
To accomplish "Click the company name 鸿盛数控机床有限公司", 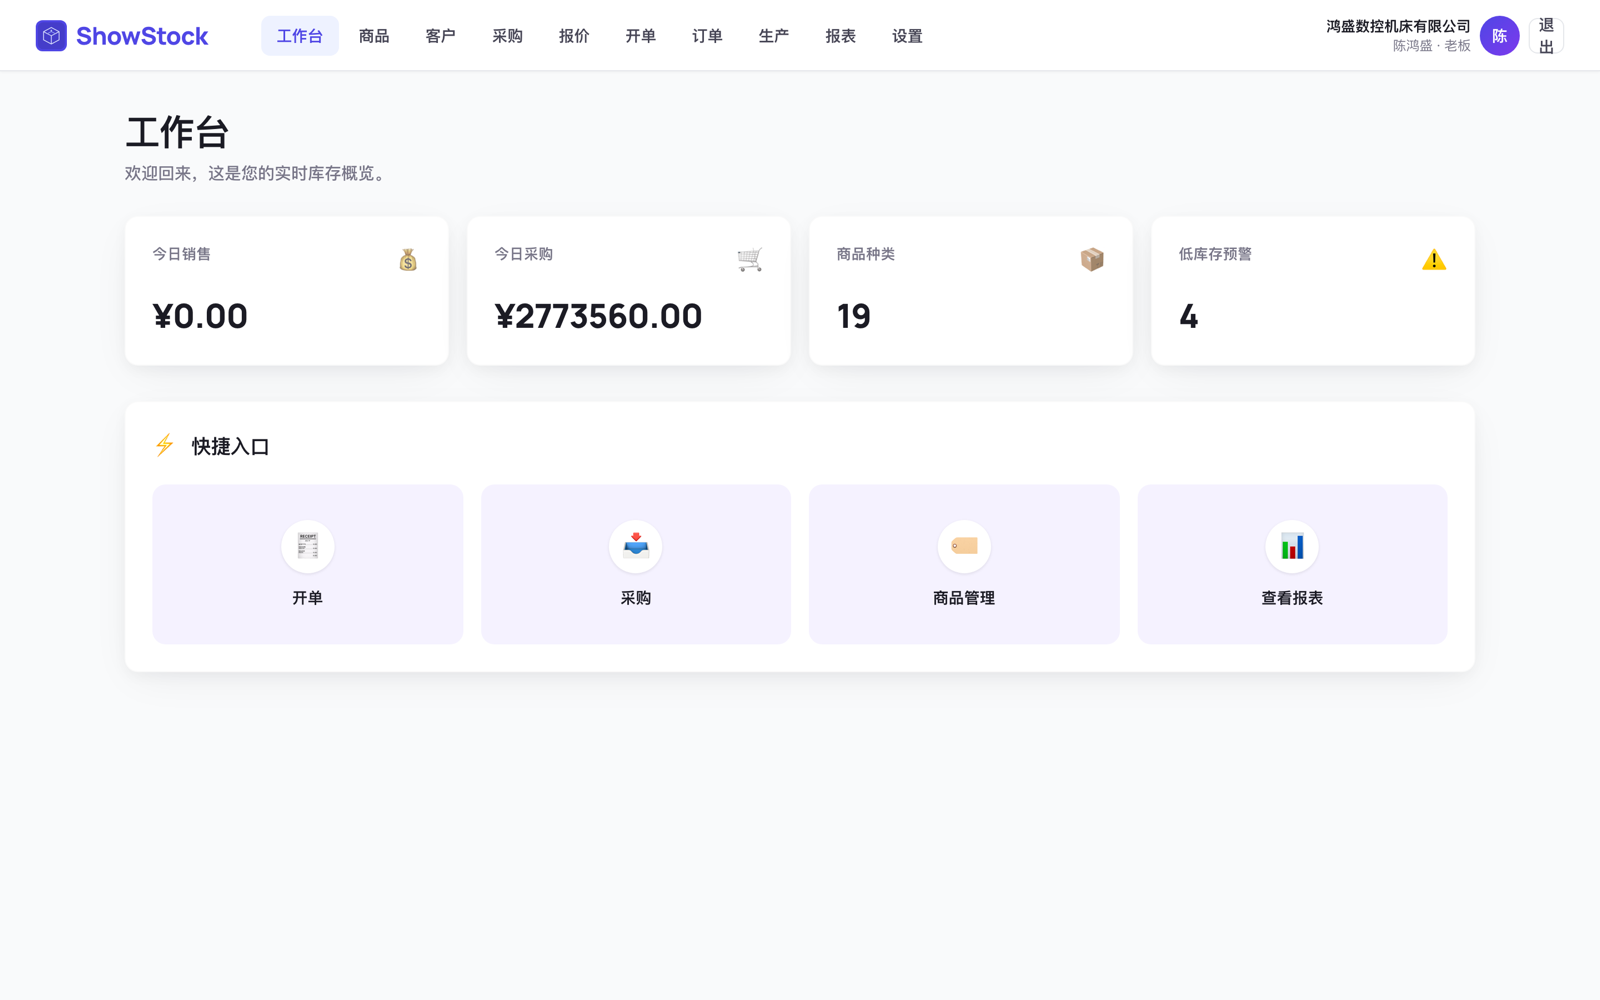I will coord(1398,26).
